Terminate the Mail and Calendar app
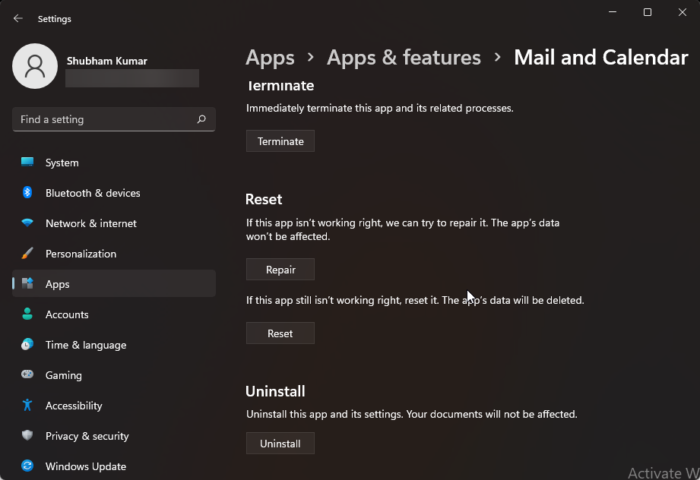 coord(280,141)
